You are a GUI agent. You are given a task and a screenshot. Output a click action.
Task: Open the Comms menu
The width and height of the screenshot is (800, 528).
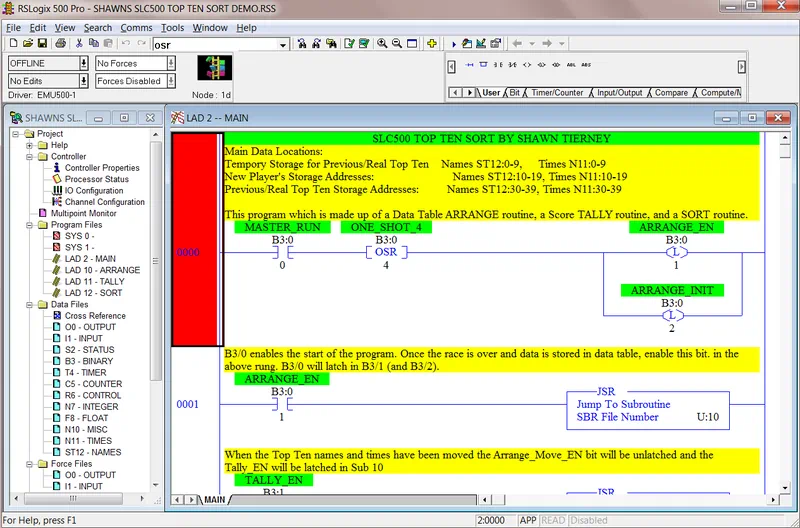tap(136, 28)
